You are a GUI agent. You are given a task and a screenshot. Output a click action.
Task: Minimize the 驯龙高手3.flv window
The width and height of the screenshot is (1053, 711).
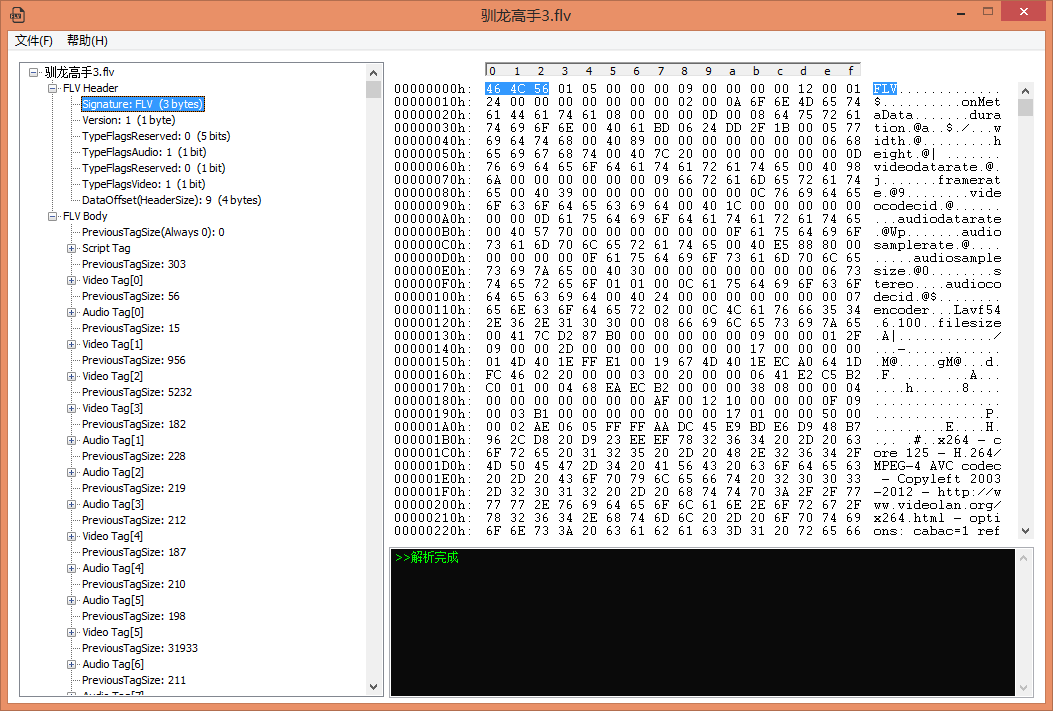pos(962,12)
